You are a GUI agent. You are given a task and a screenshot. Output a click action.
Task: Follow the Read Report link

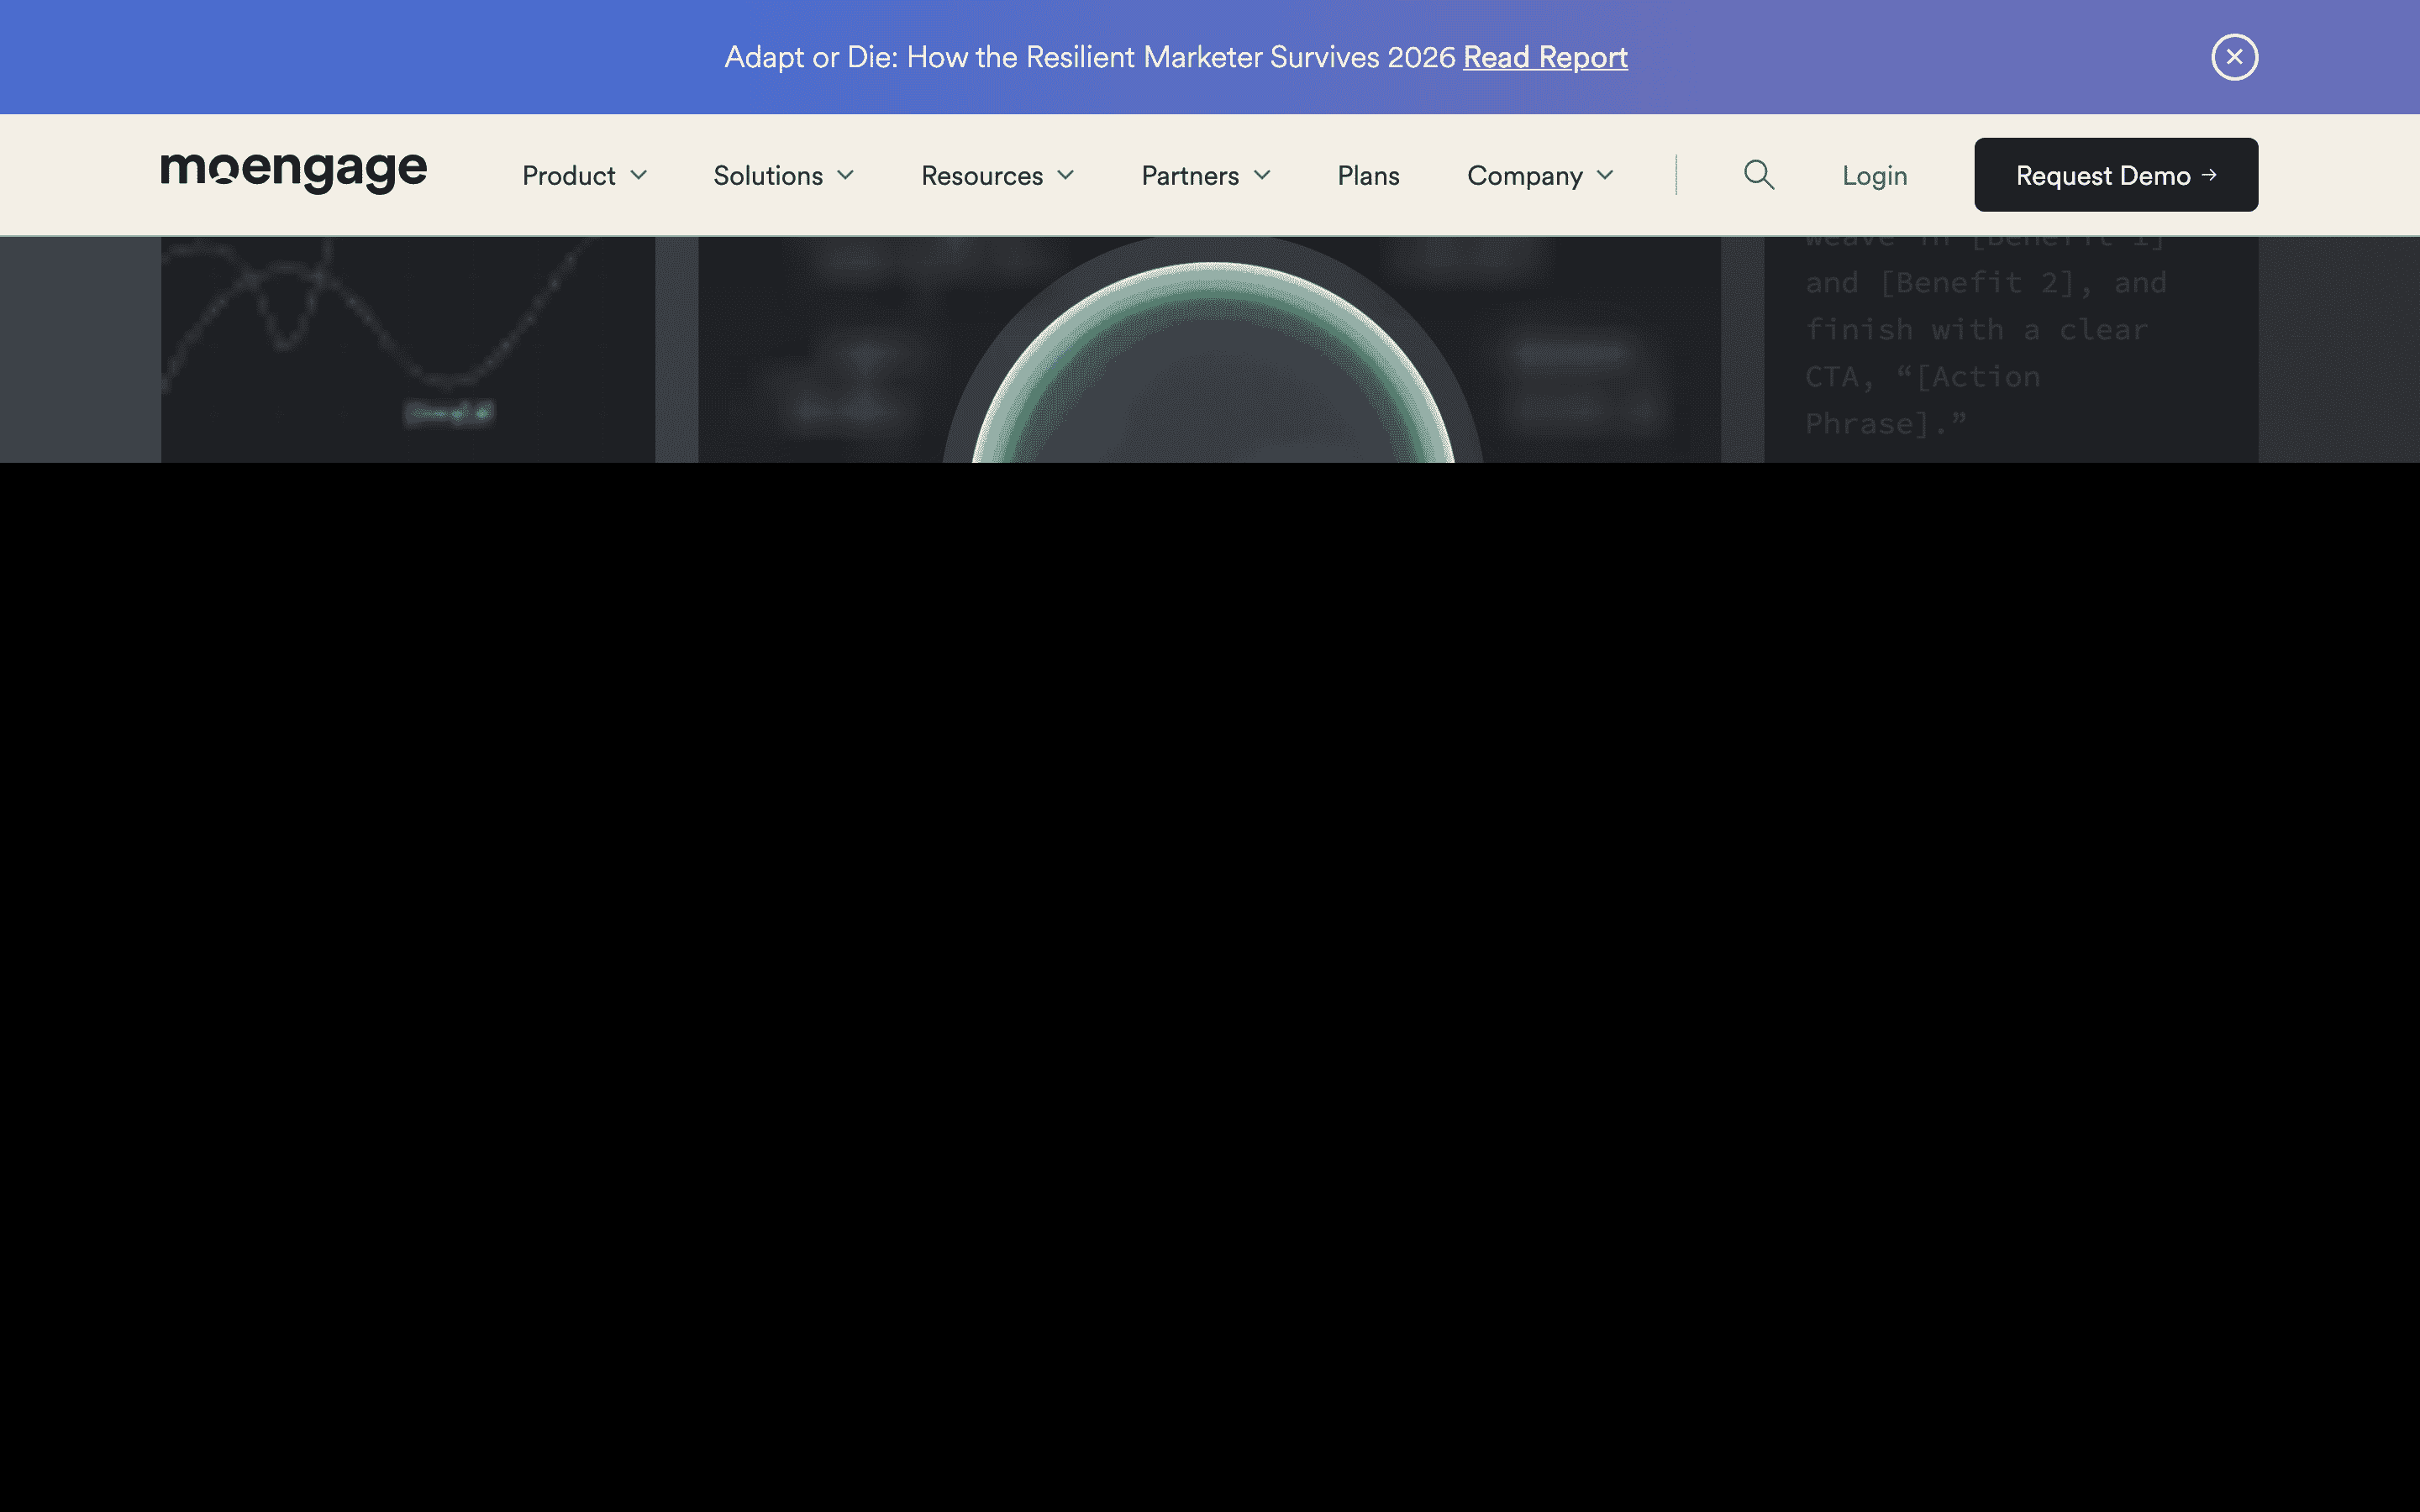[x=1545, y=57]
